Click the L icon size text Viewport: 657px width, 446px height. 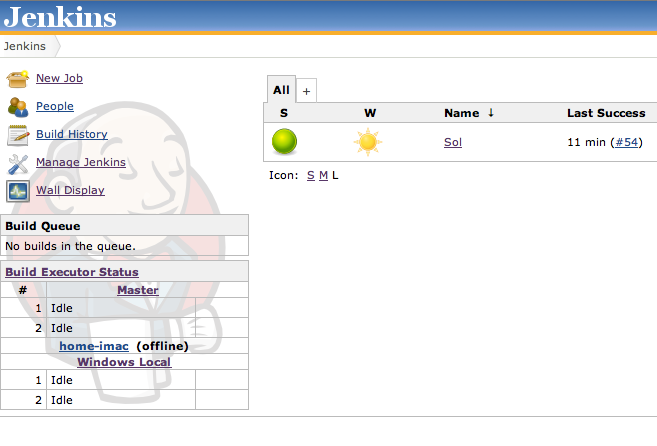[x=335, y=176]
